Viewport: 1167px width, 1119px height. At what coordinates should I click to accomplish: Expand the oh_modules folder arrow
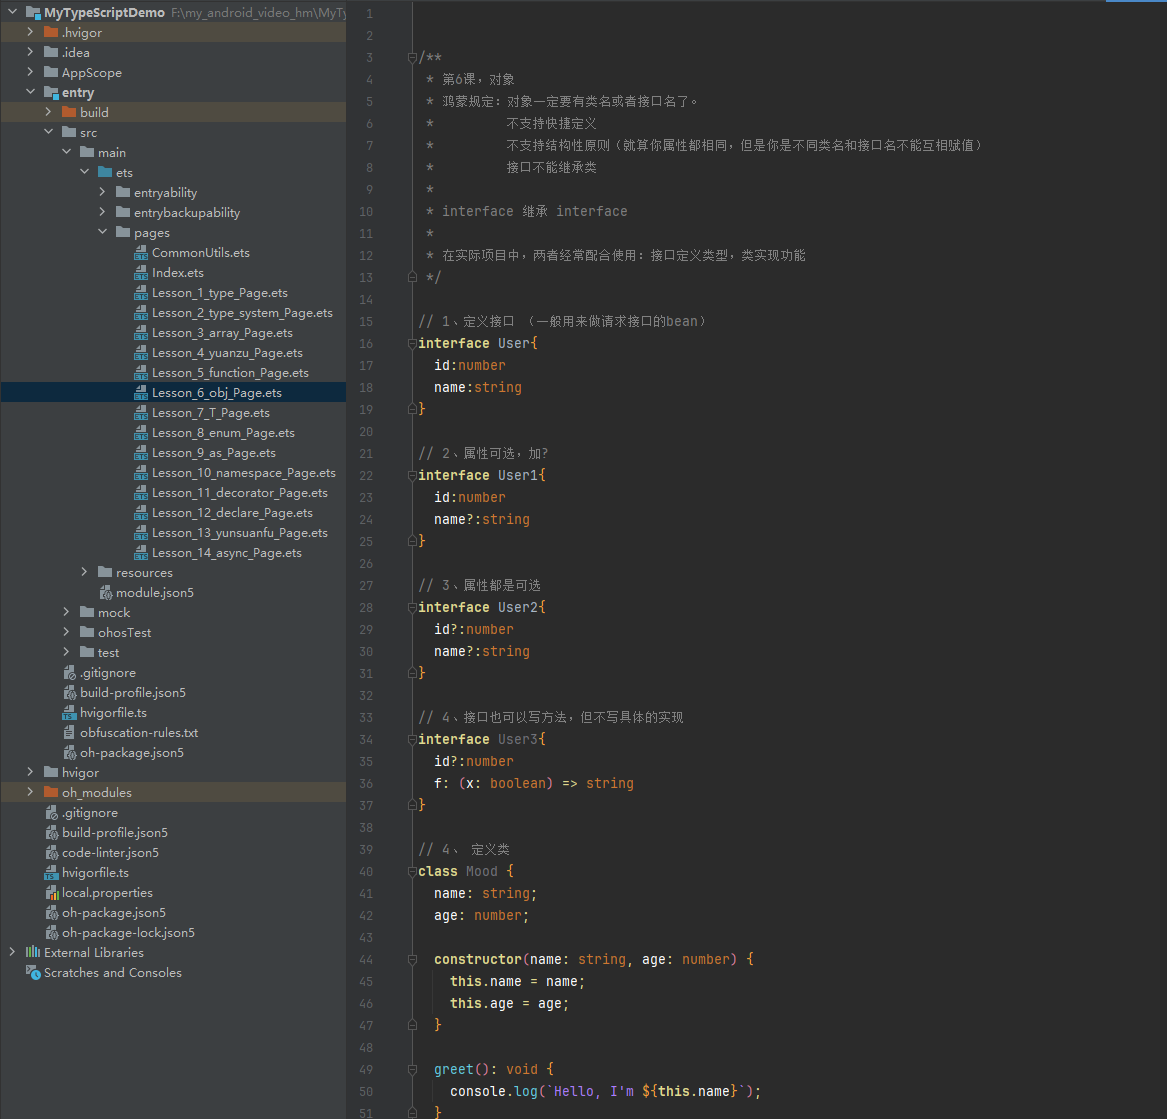pos(30,792)
